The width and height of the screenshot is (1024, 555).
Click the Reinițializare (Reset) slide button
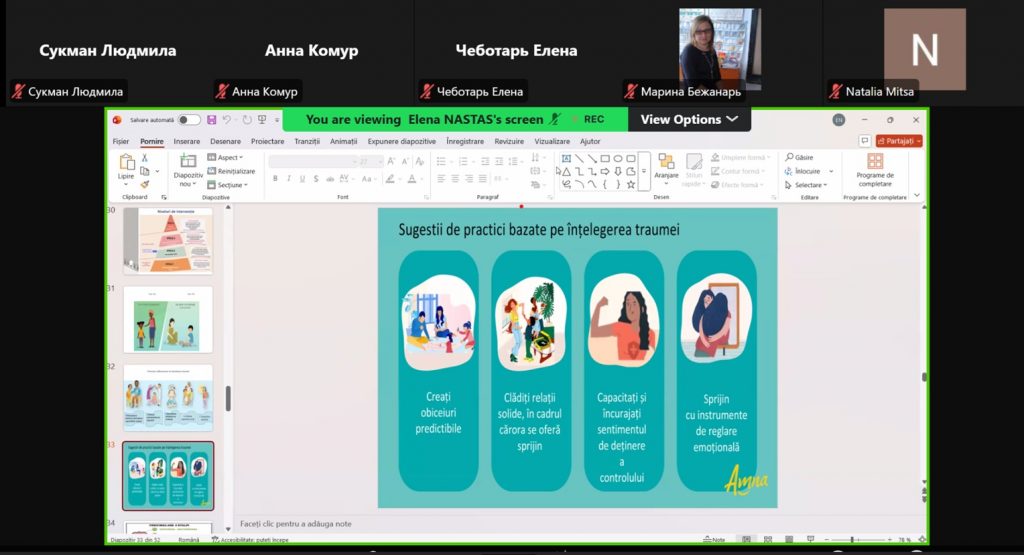point(231,171)
